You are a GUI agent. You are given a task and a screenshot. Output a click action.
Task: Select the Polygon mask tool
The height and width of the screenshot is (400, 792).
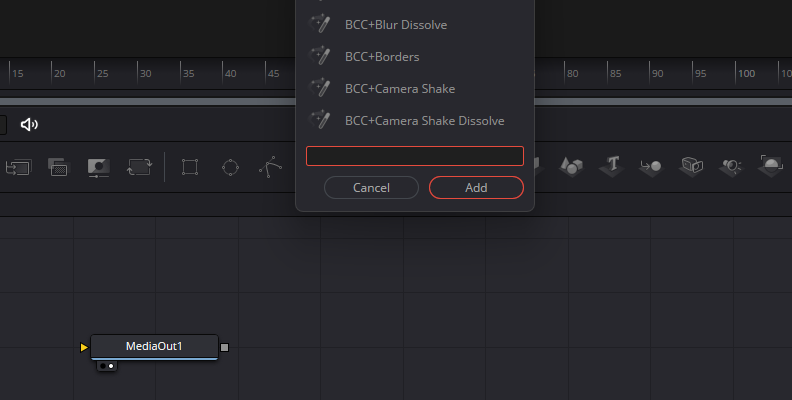270,166
